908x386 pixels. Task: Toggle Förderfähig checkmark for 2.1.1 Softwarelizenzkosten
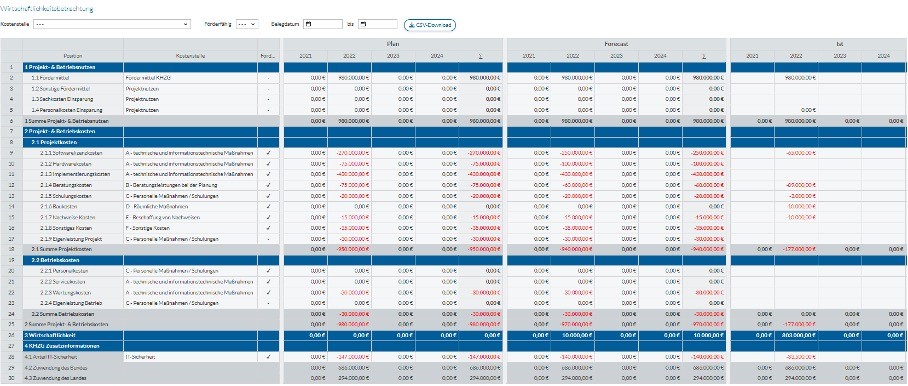pyautogui.click(x=269, y=153)
